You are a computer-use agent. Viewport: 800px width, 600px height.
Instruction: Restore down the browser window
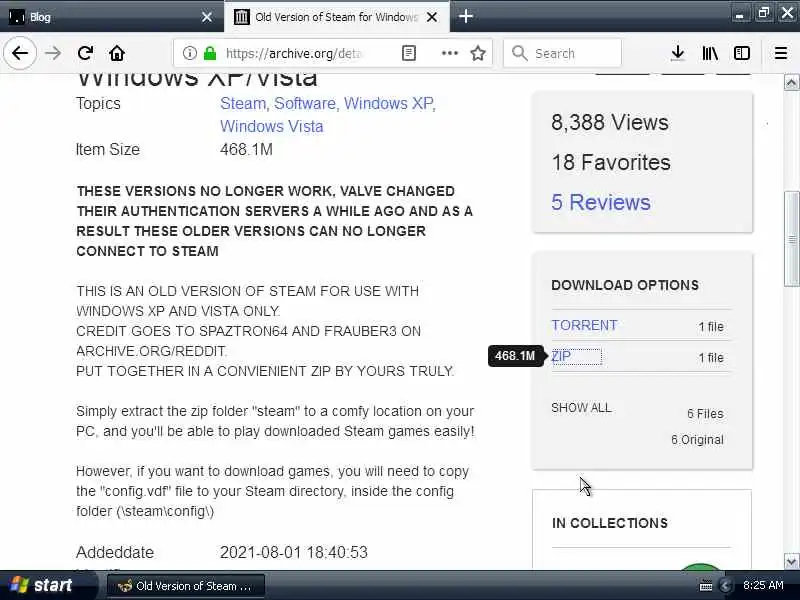pyautogui.click(x=763, y=13)
